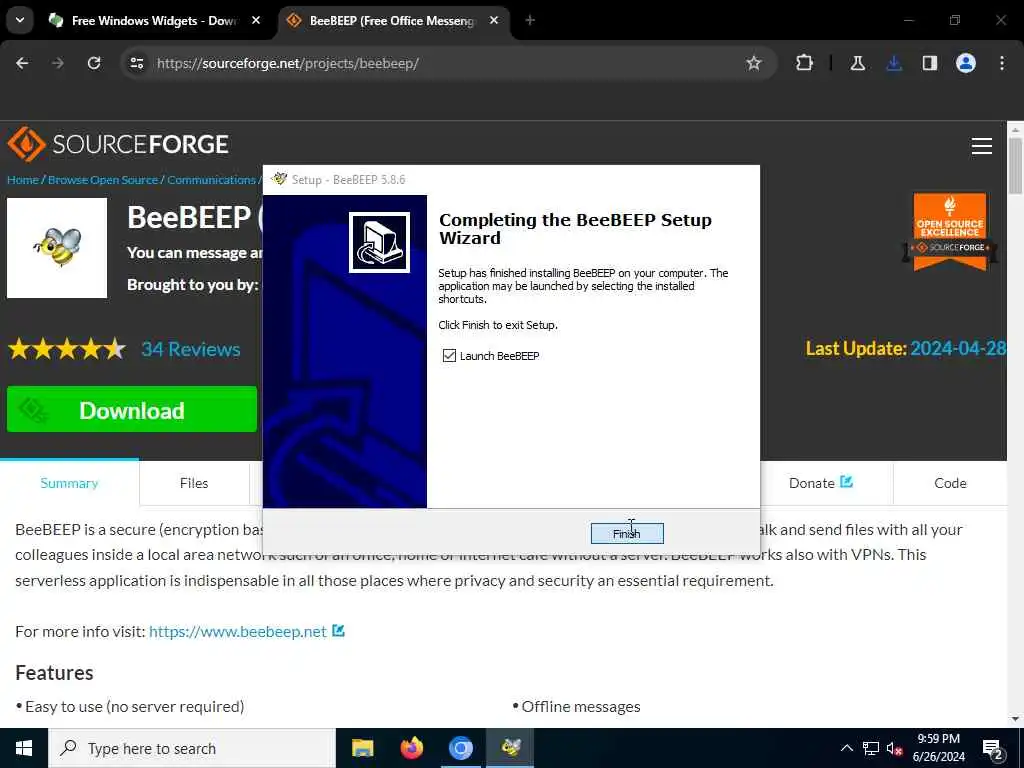This screenshot has height=768, width=1024.
Task: Go to the Home breadcrumb link
Action: (23, 180)
